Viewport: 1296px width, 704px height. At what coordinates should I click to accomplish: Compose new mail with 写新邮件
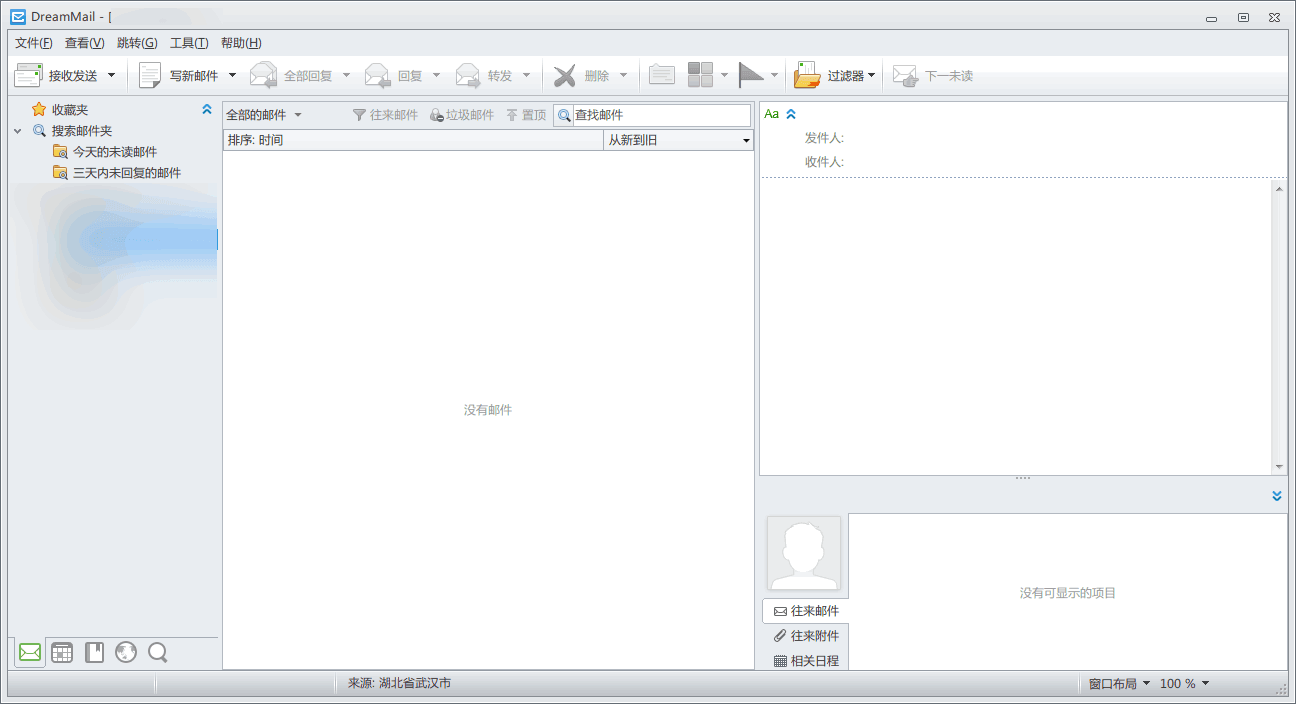point(180,75)
